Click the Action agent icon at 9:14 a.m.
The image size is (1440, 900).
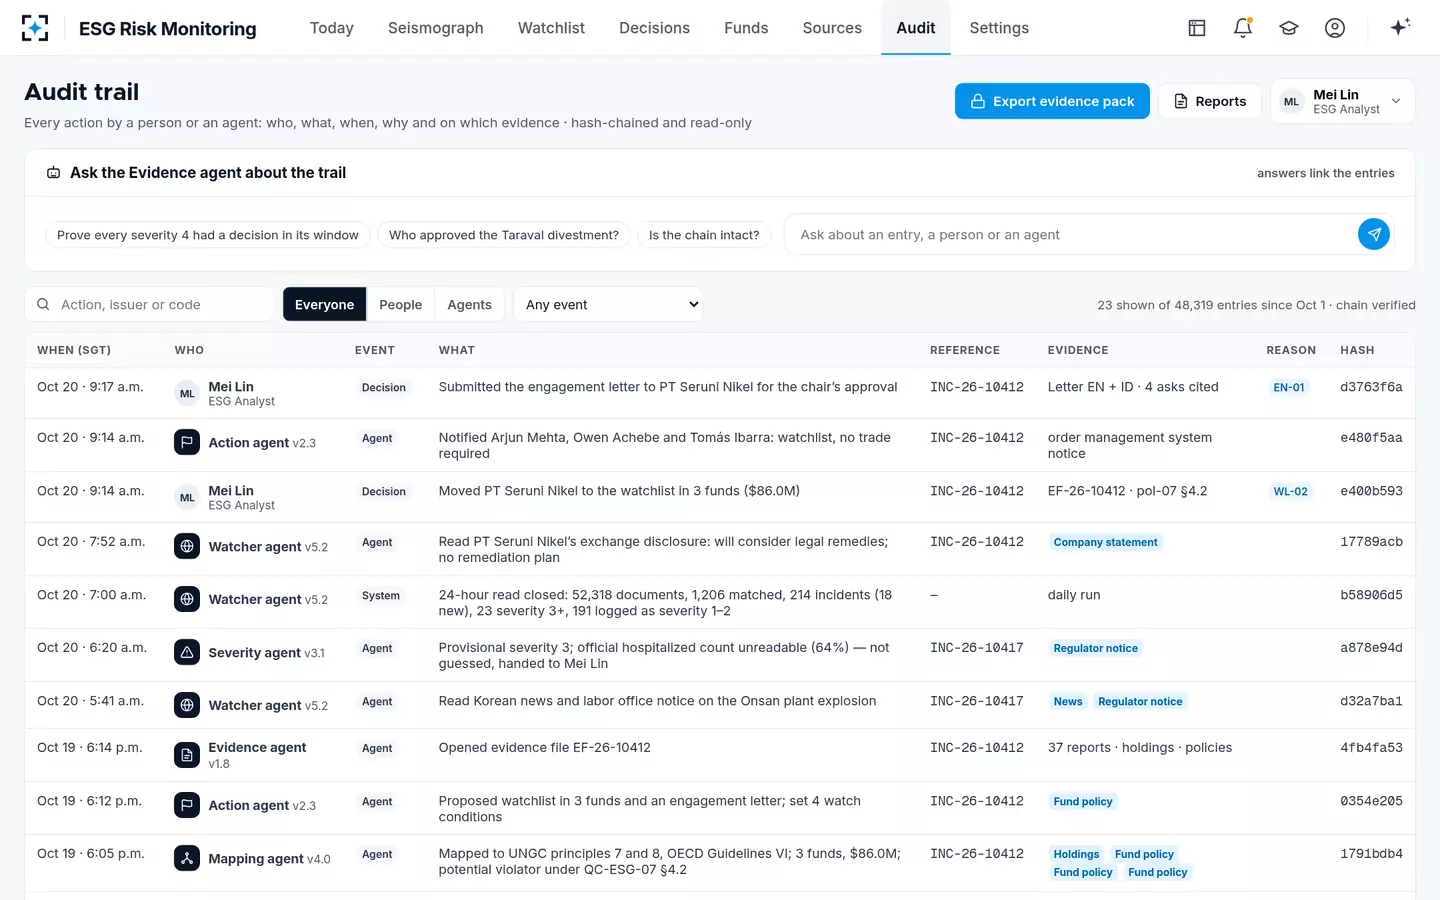(x=187, y=442)
